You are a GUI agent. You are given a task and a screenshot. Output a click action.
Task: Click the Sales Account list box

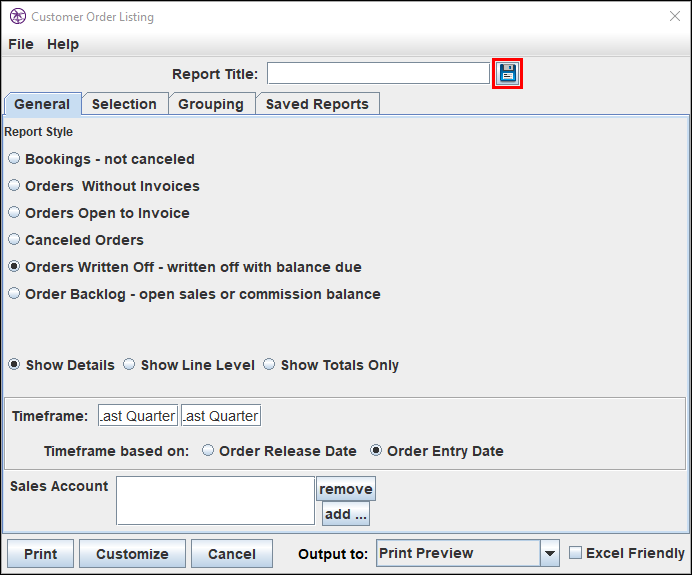tap(215, 500)
